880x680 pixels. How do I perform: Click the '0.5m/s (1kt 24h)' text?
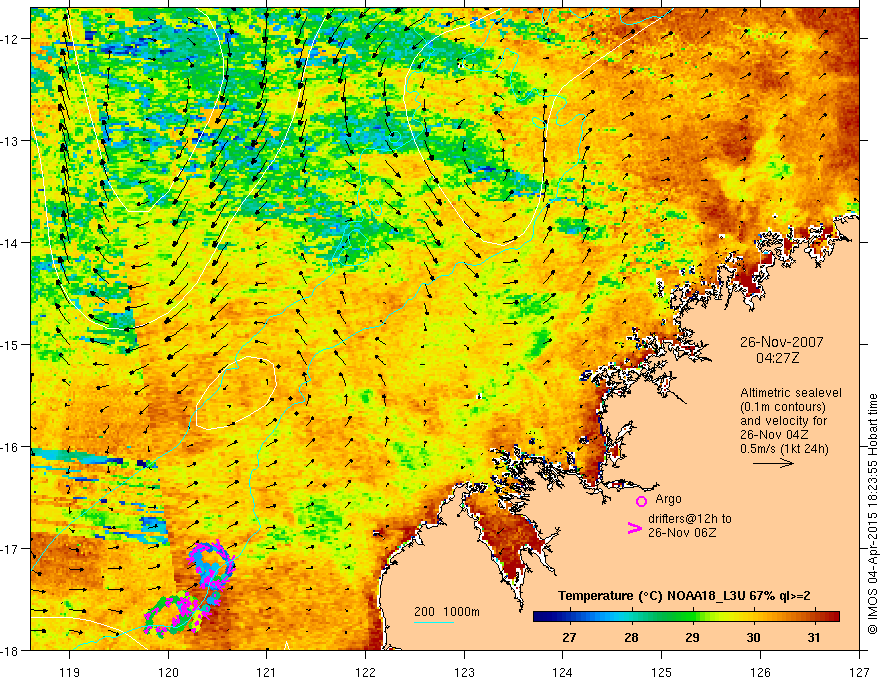784,448
